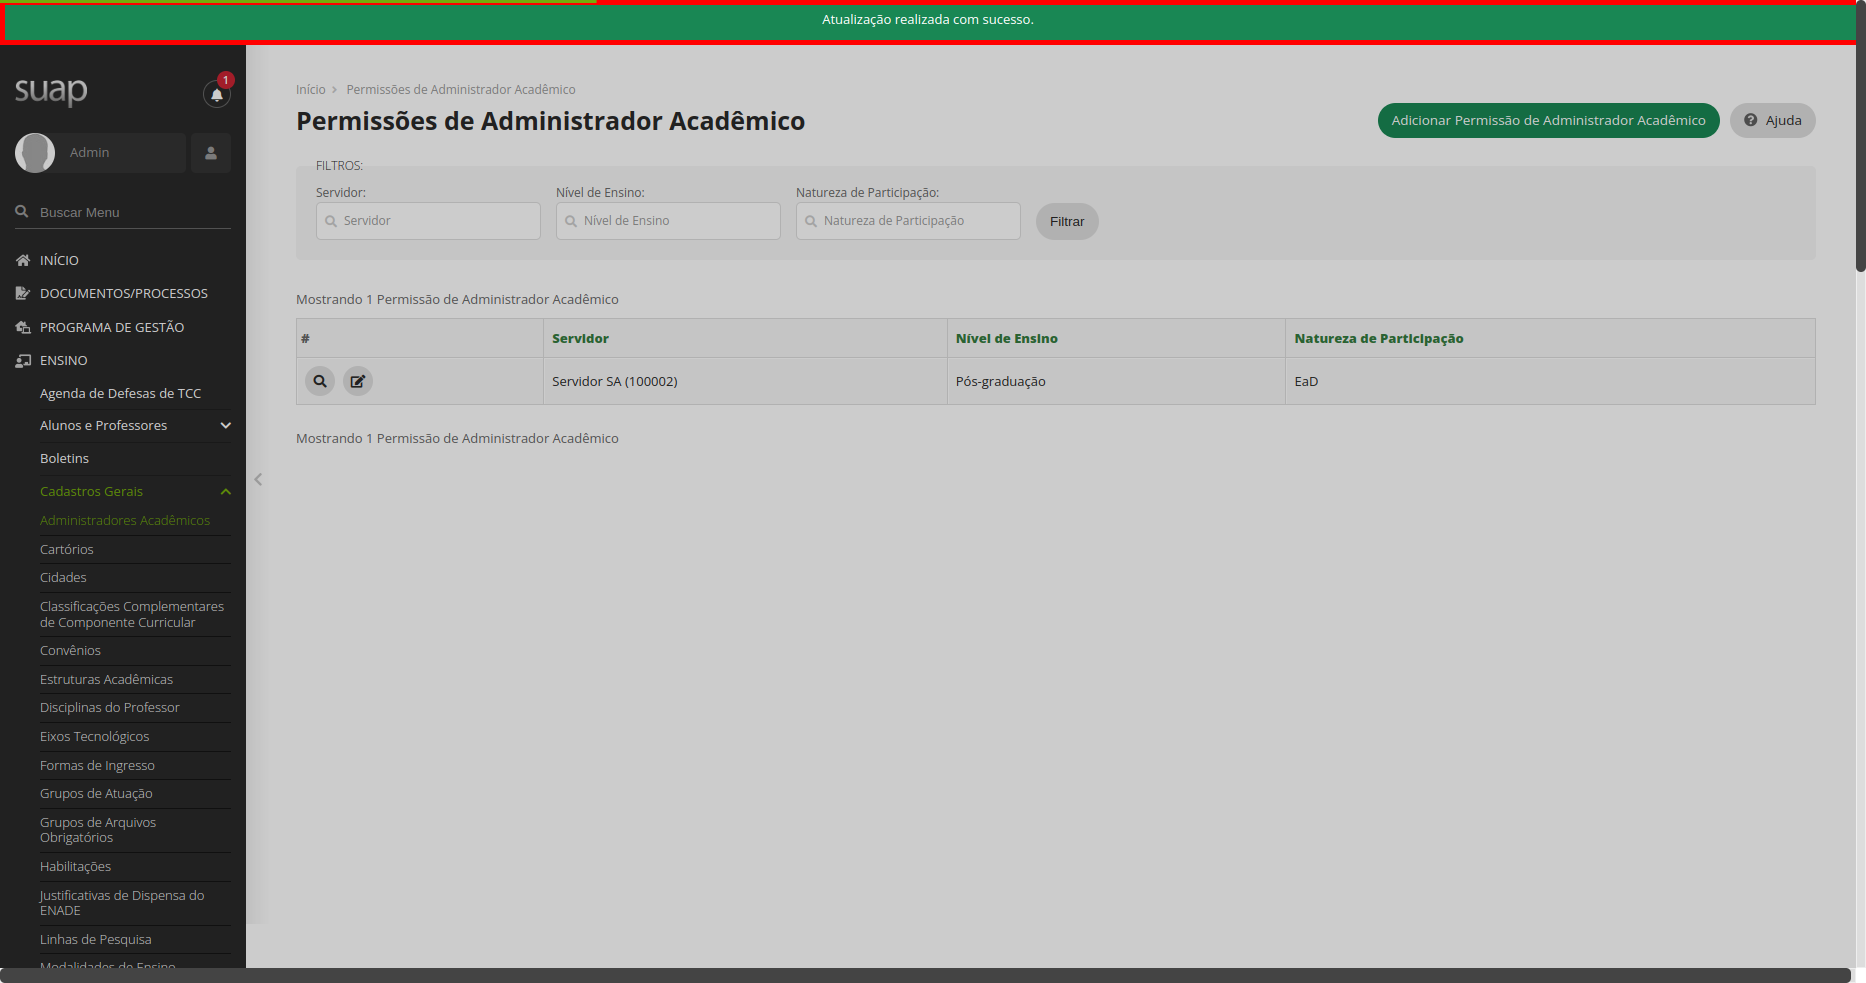View details with magnifier icon for Servidor SA
The height and width of the screenshot is (983, 1866).
point(320,381)
